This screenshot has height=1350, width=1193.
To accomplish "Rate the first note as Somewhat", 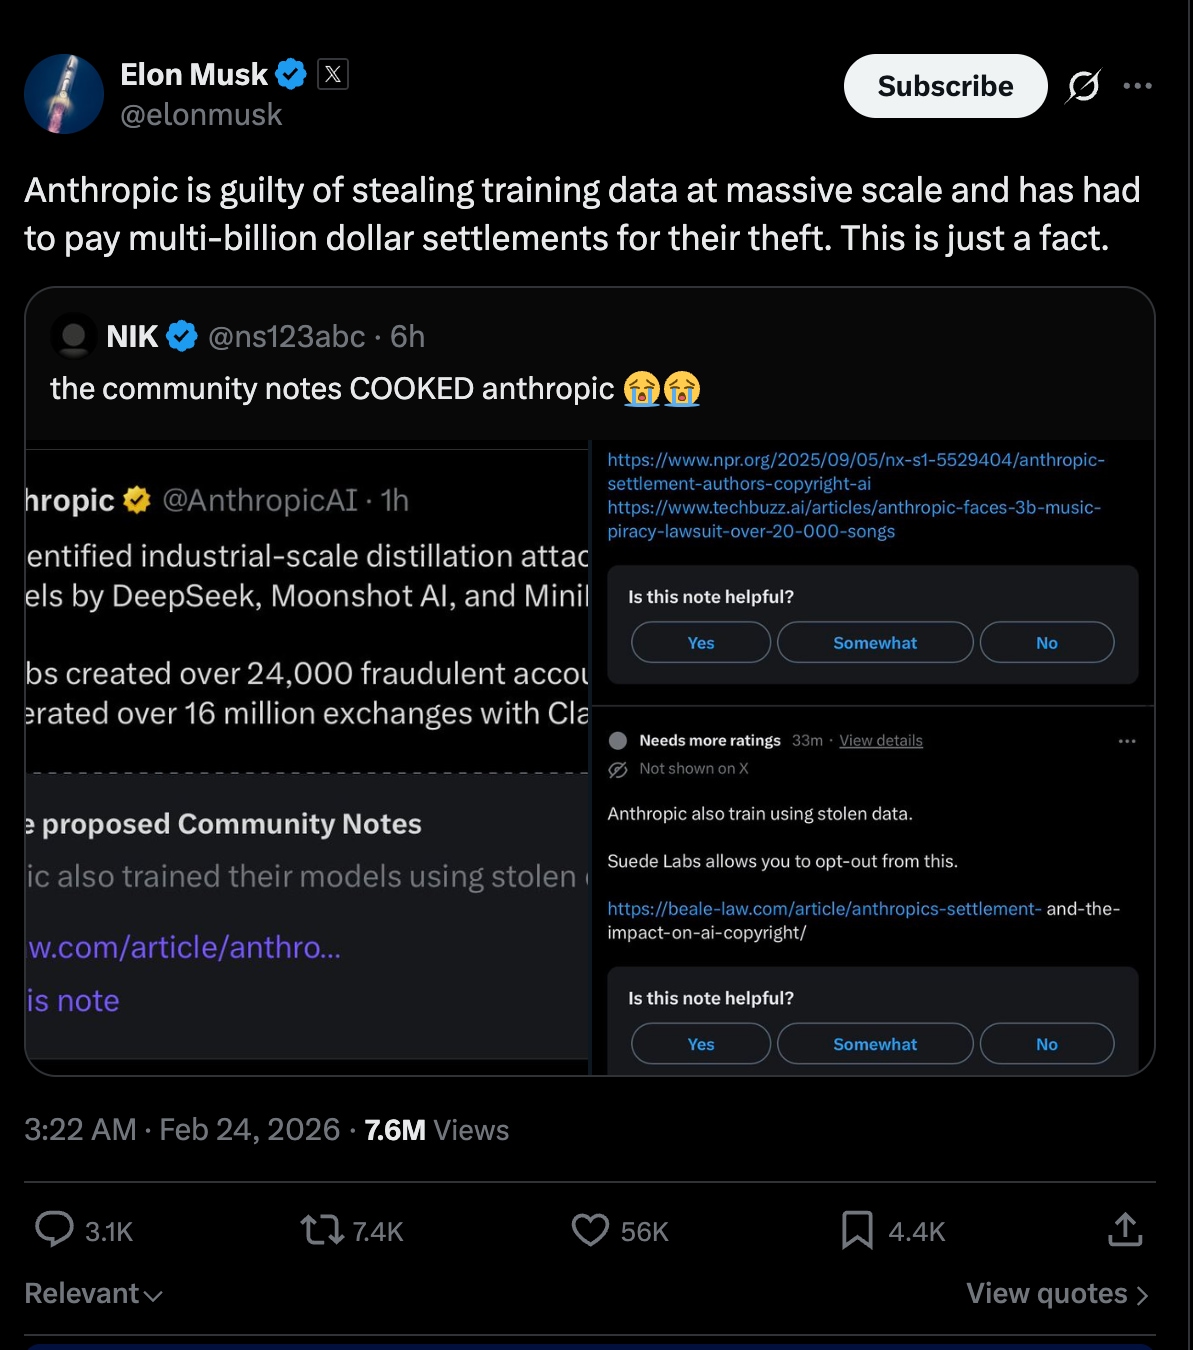I will 874,642.
